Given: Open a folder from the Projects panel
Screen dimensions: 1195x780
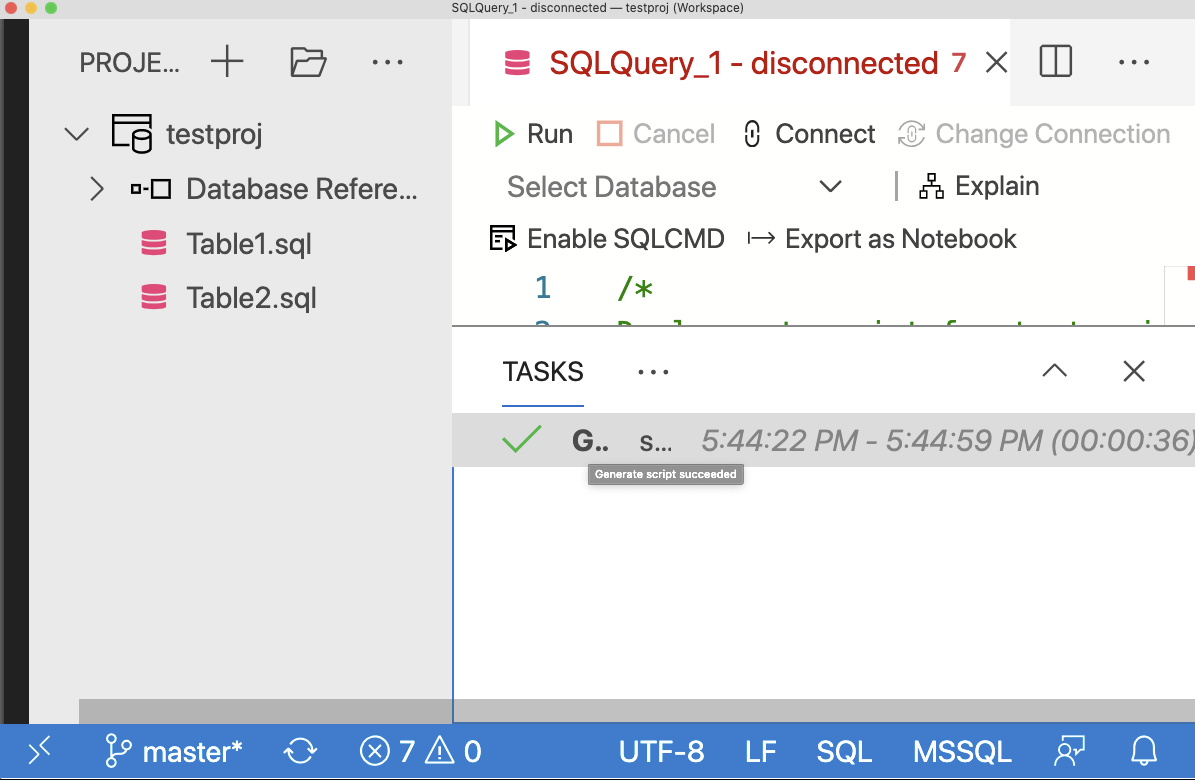Looking at the screenshot, I should (x=307, y=61).
